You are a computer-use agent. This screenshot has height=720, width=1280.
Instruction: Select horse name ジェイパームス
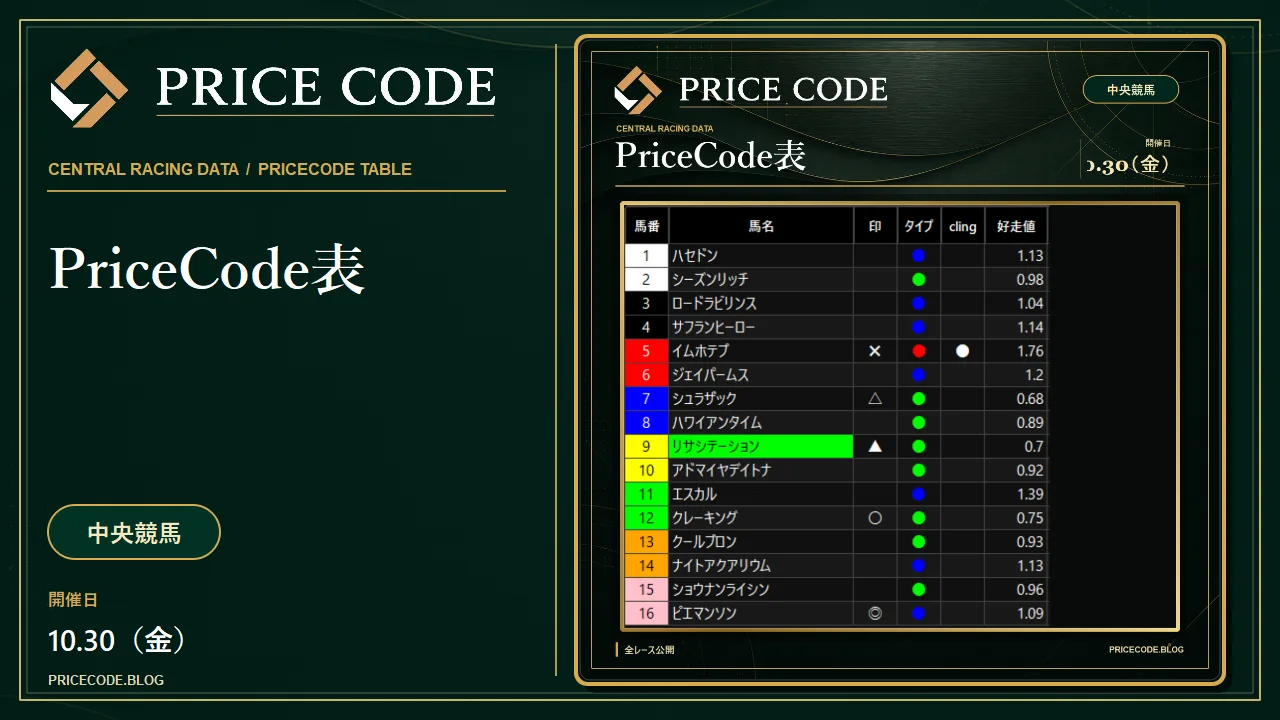pyautogui.click(x=710, y=375)
